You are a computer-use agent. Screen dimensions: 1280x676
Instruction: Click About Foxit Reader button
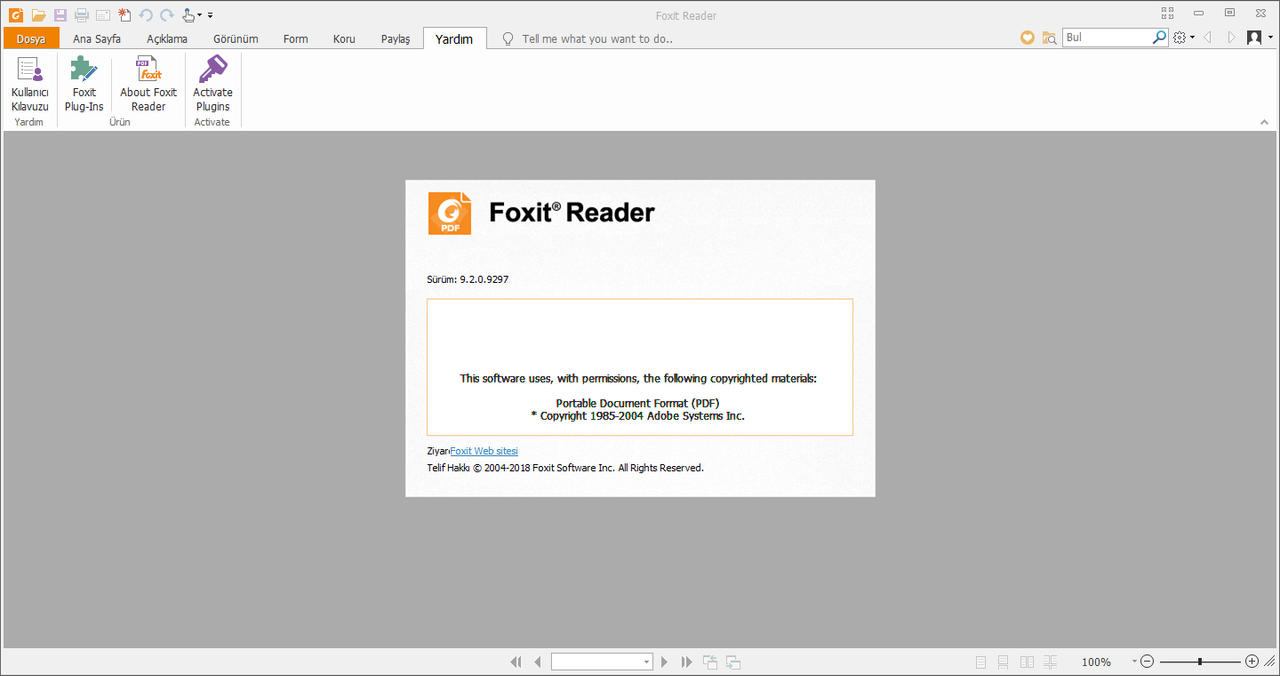pyautogui.click(x=148, y=84)
